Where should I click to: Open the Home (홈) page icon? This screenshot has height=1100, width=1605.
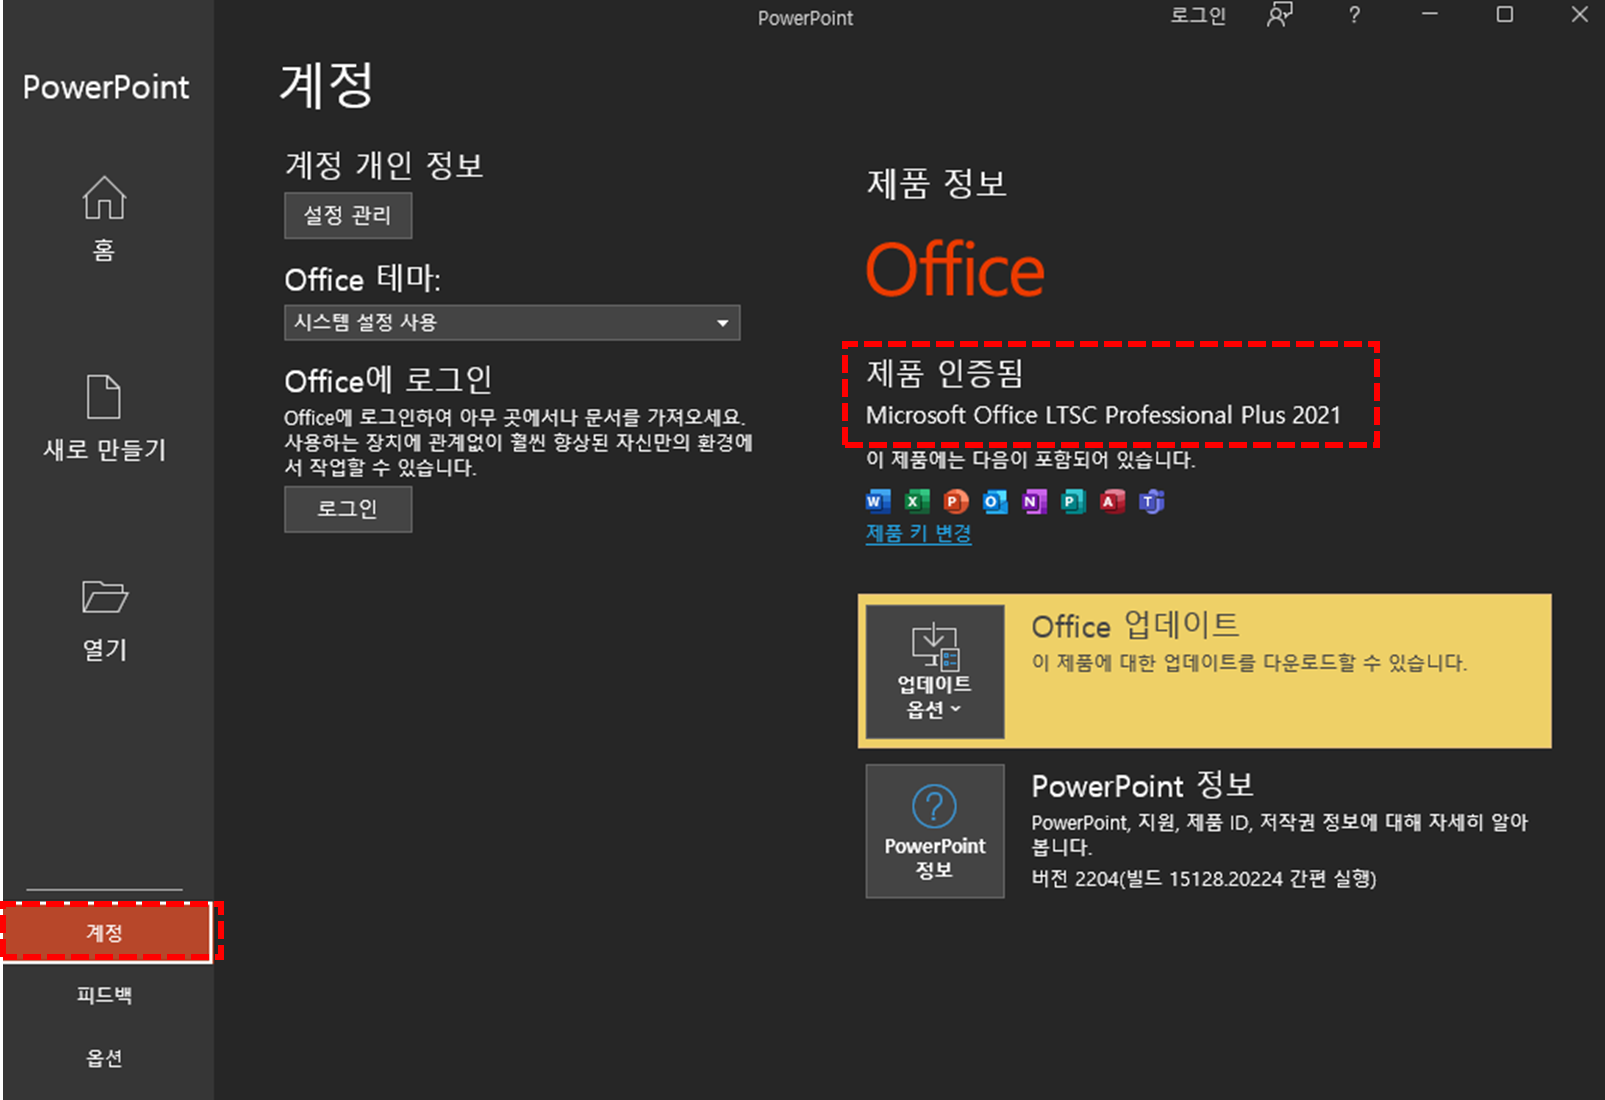[x=104, y=197]
